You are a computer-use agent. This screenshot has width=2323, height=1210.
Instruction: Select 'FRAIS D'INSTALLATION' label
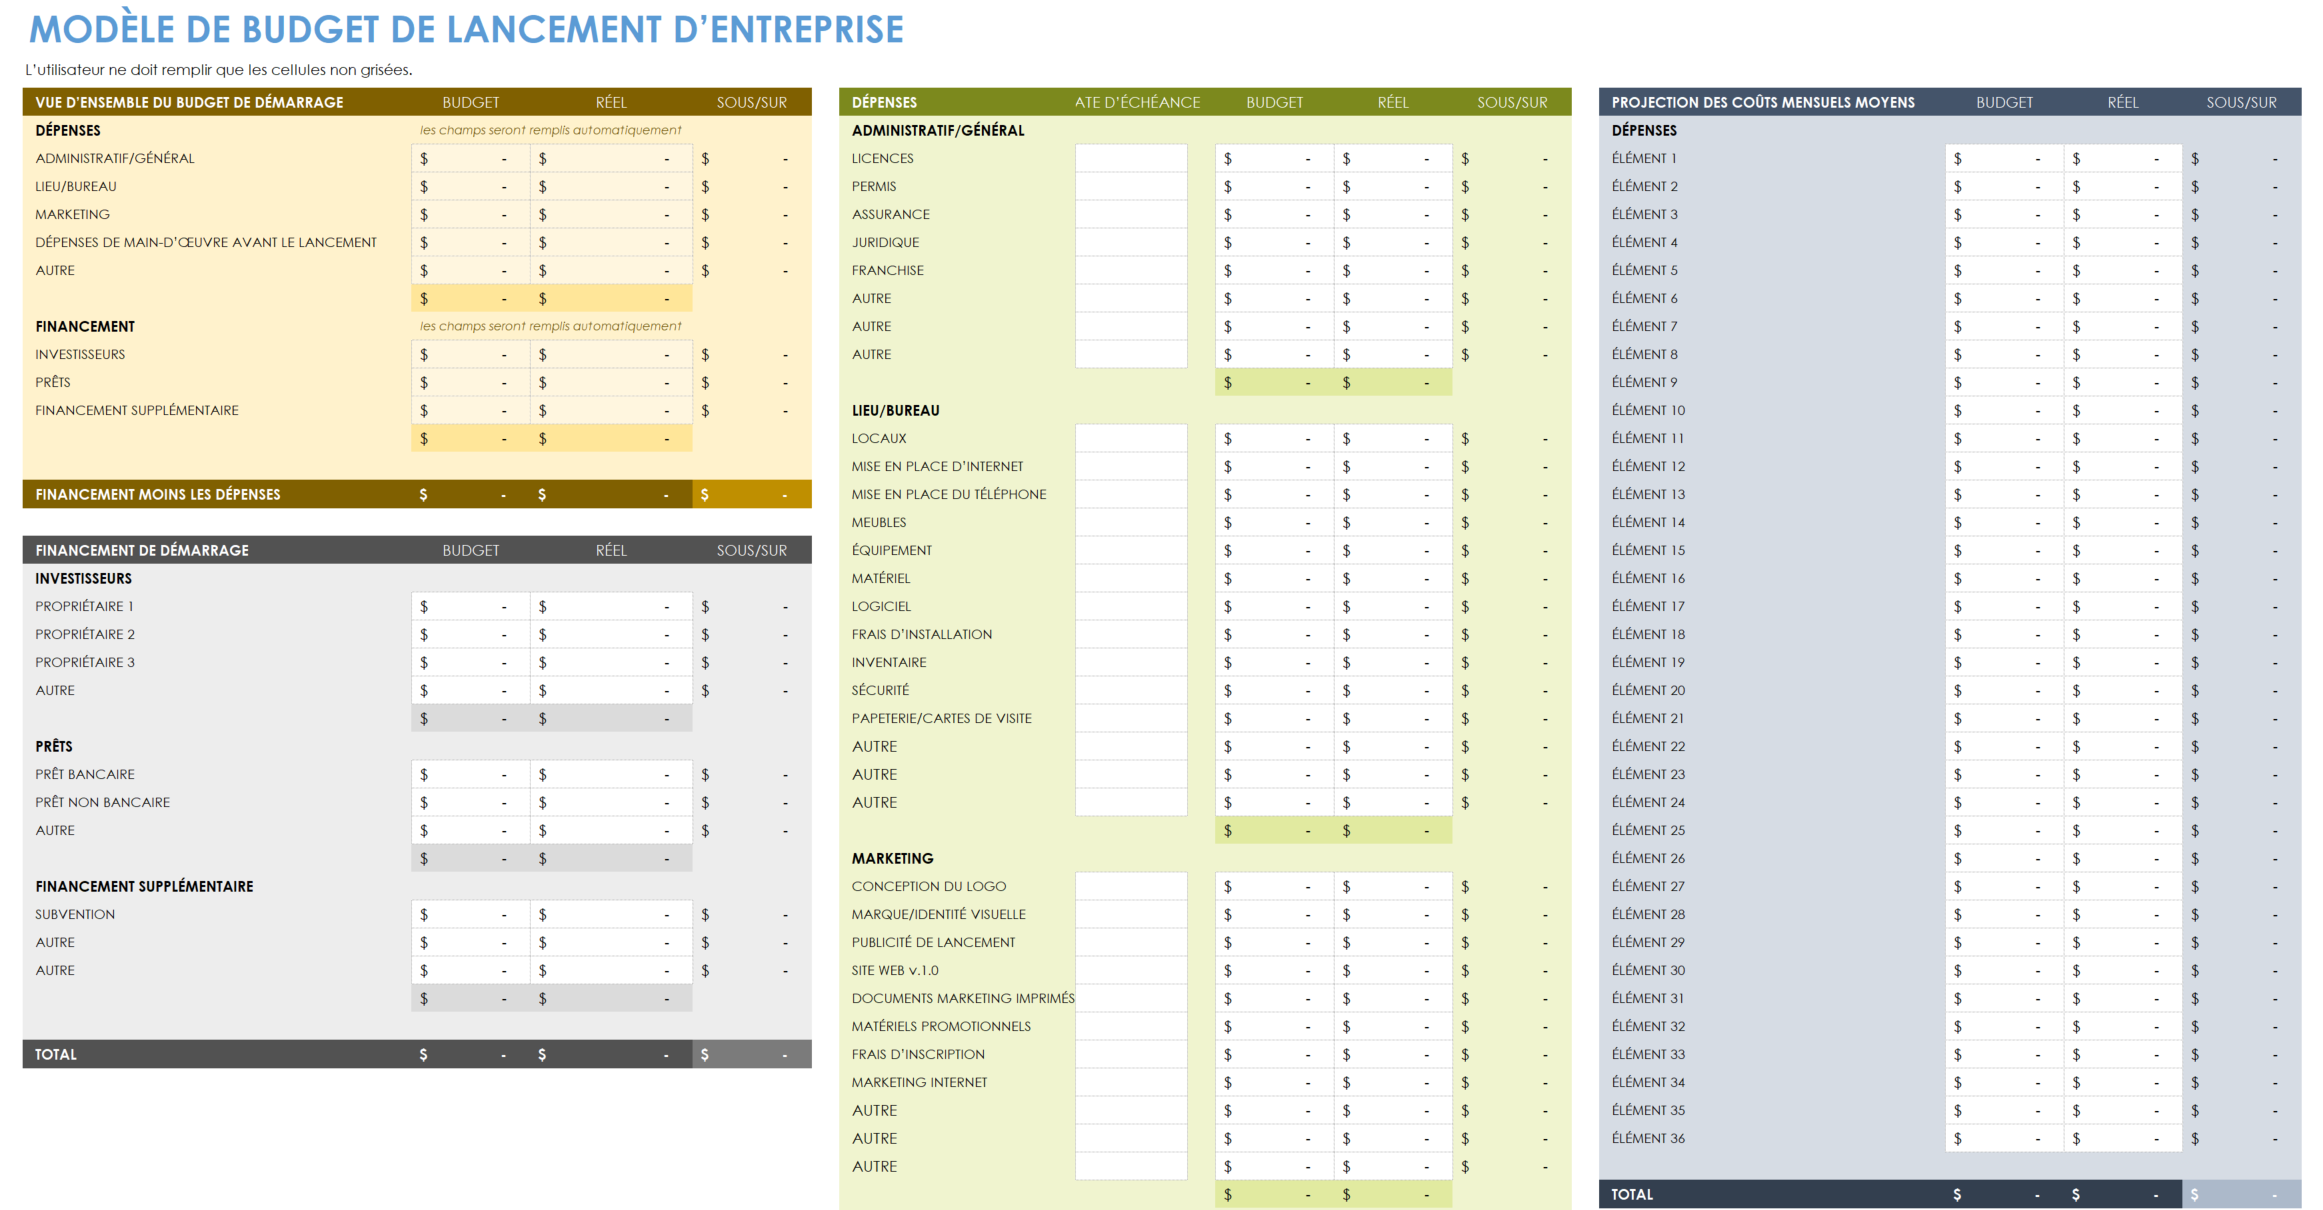coord(921,634)
